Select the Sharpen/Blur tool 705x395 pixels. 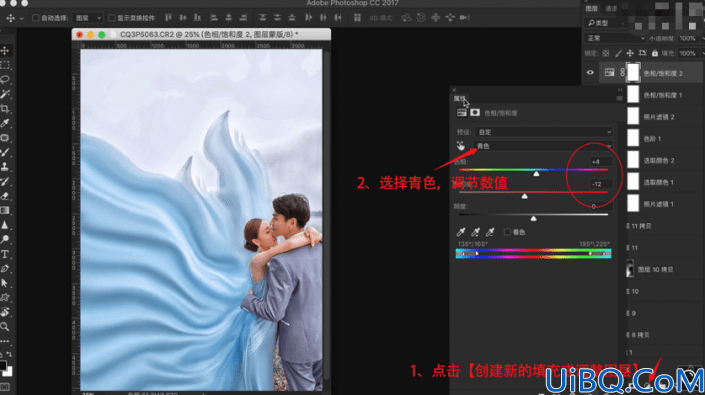pyautogui.click(x=5, y=225)
